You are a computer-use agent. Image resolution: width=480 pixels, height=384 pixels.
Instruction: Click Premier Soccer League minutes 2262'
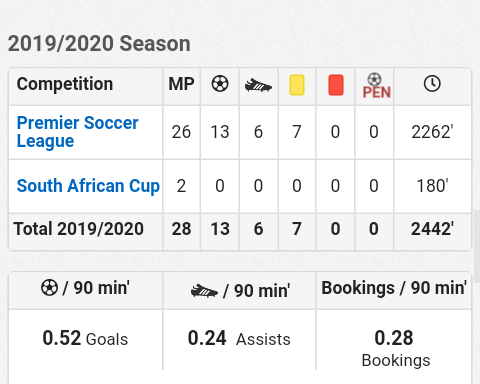point(432,132)
